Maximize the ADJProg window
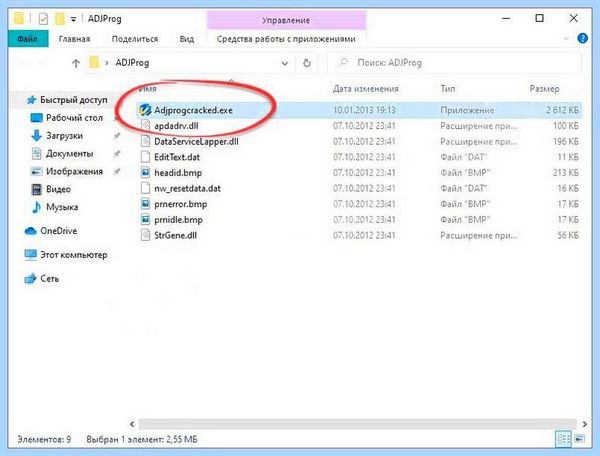 (539, 18)
